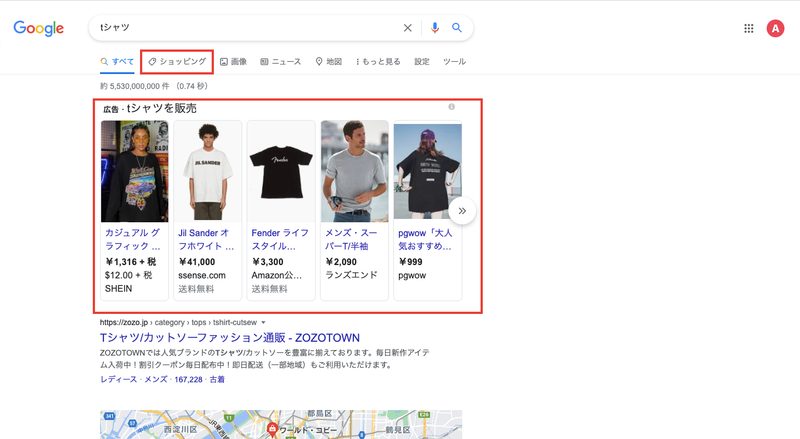Screen dimensions: 800x439
Task: Switch to the ショッピング tab
Action: [x=177, y=62]
